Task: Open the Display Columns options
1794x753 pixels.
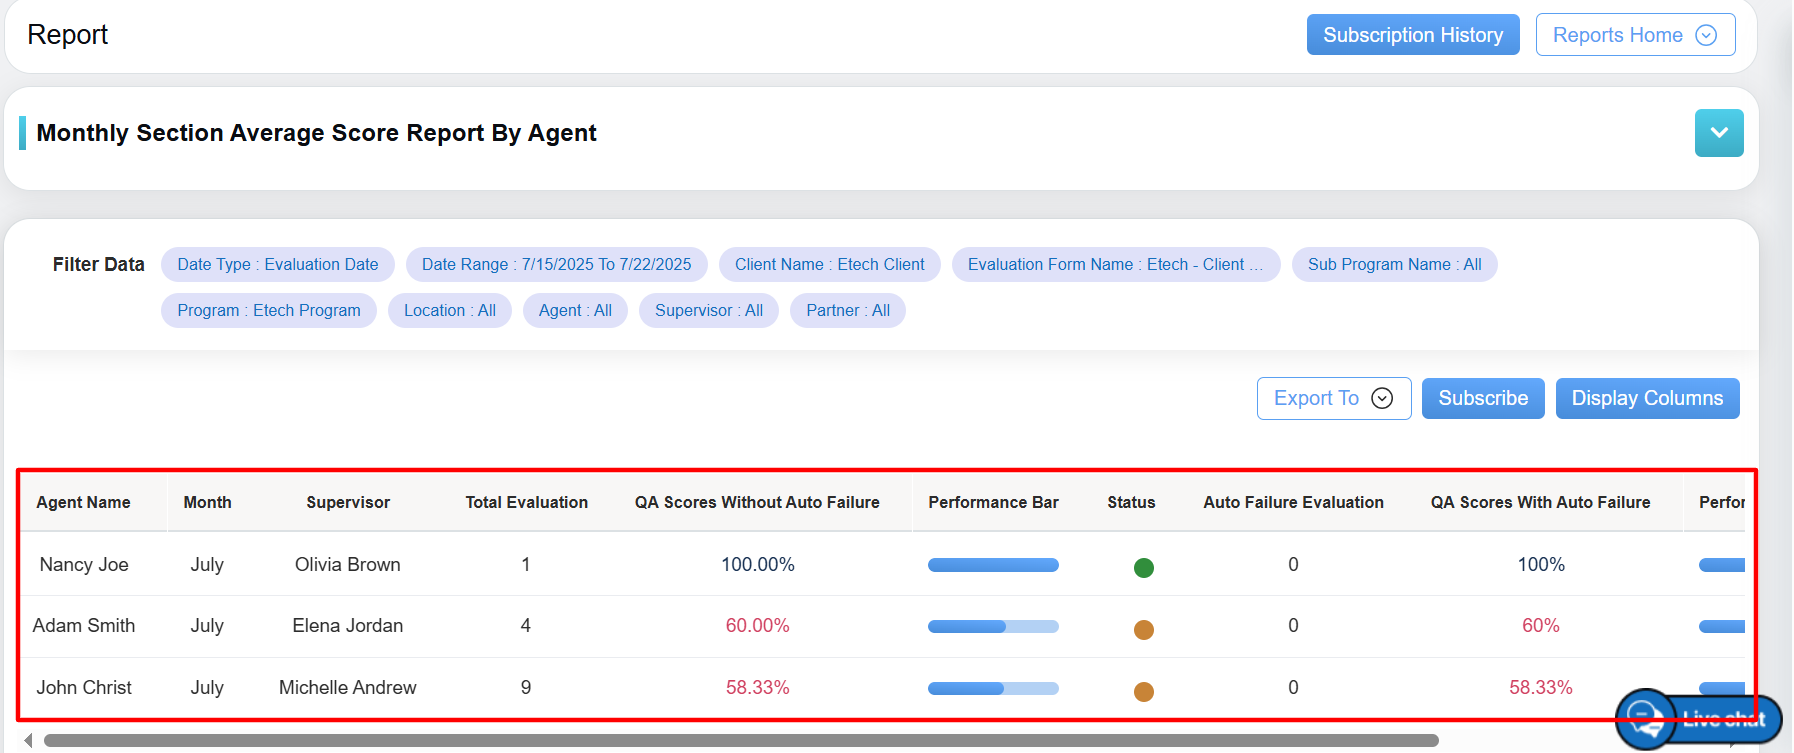Action: coord(1646,398)
